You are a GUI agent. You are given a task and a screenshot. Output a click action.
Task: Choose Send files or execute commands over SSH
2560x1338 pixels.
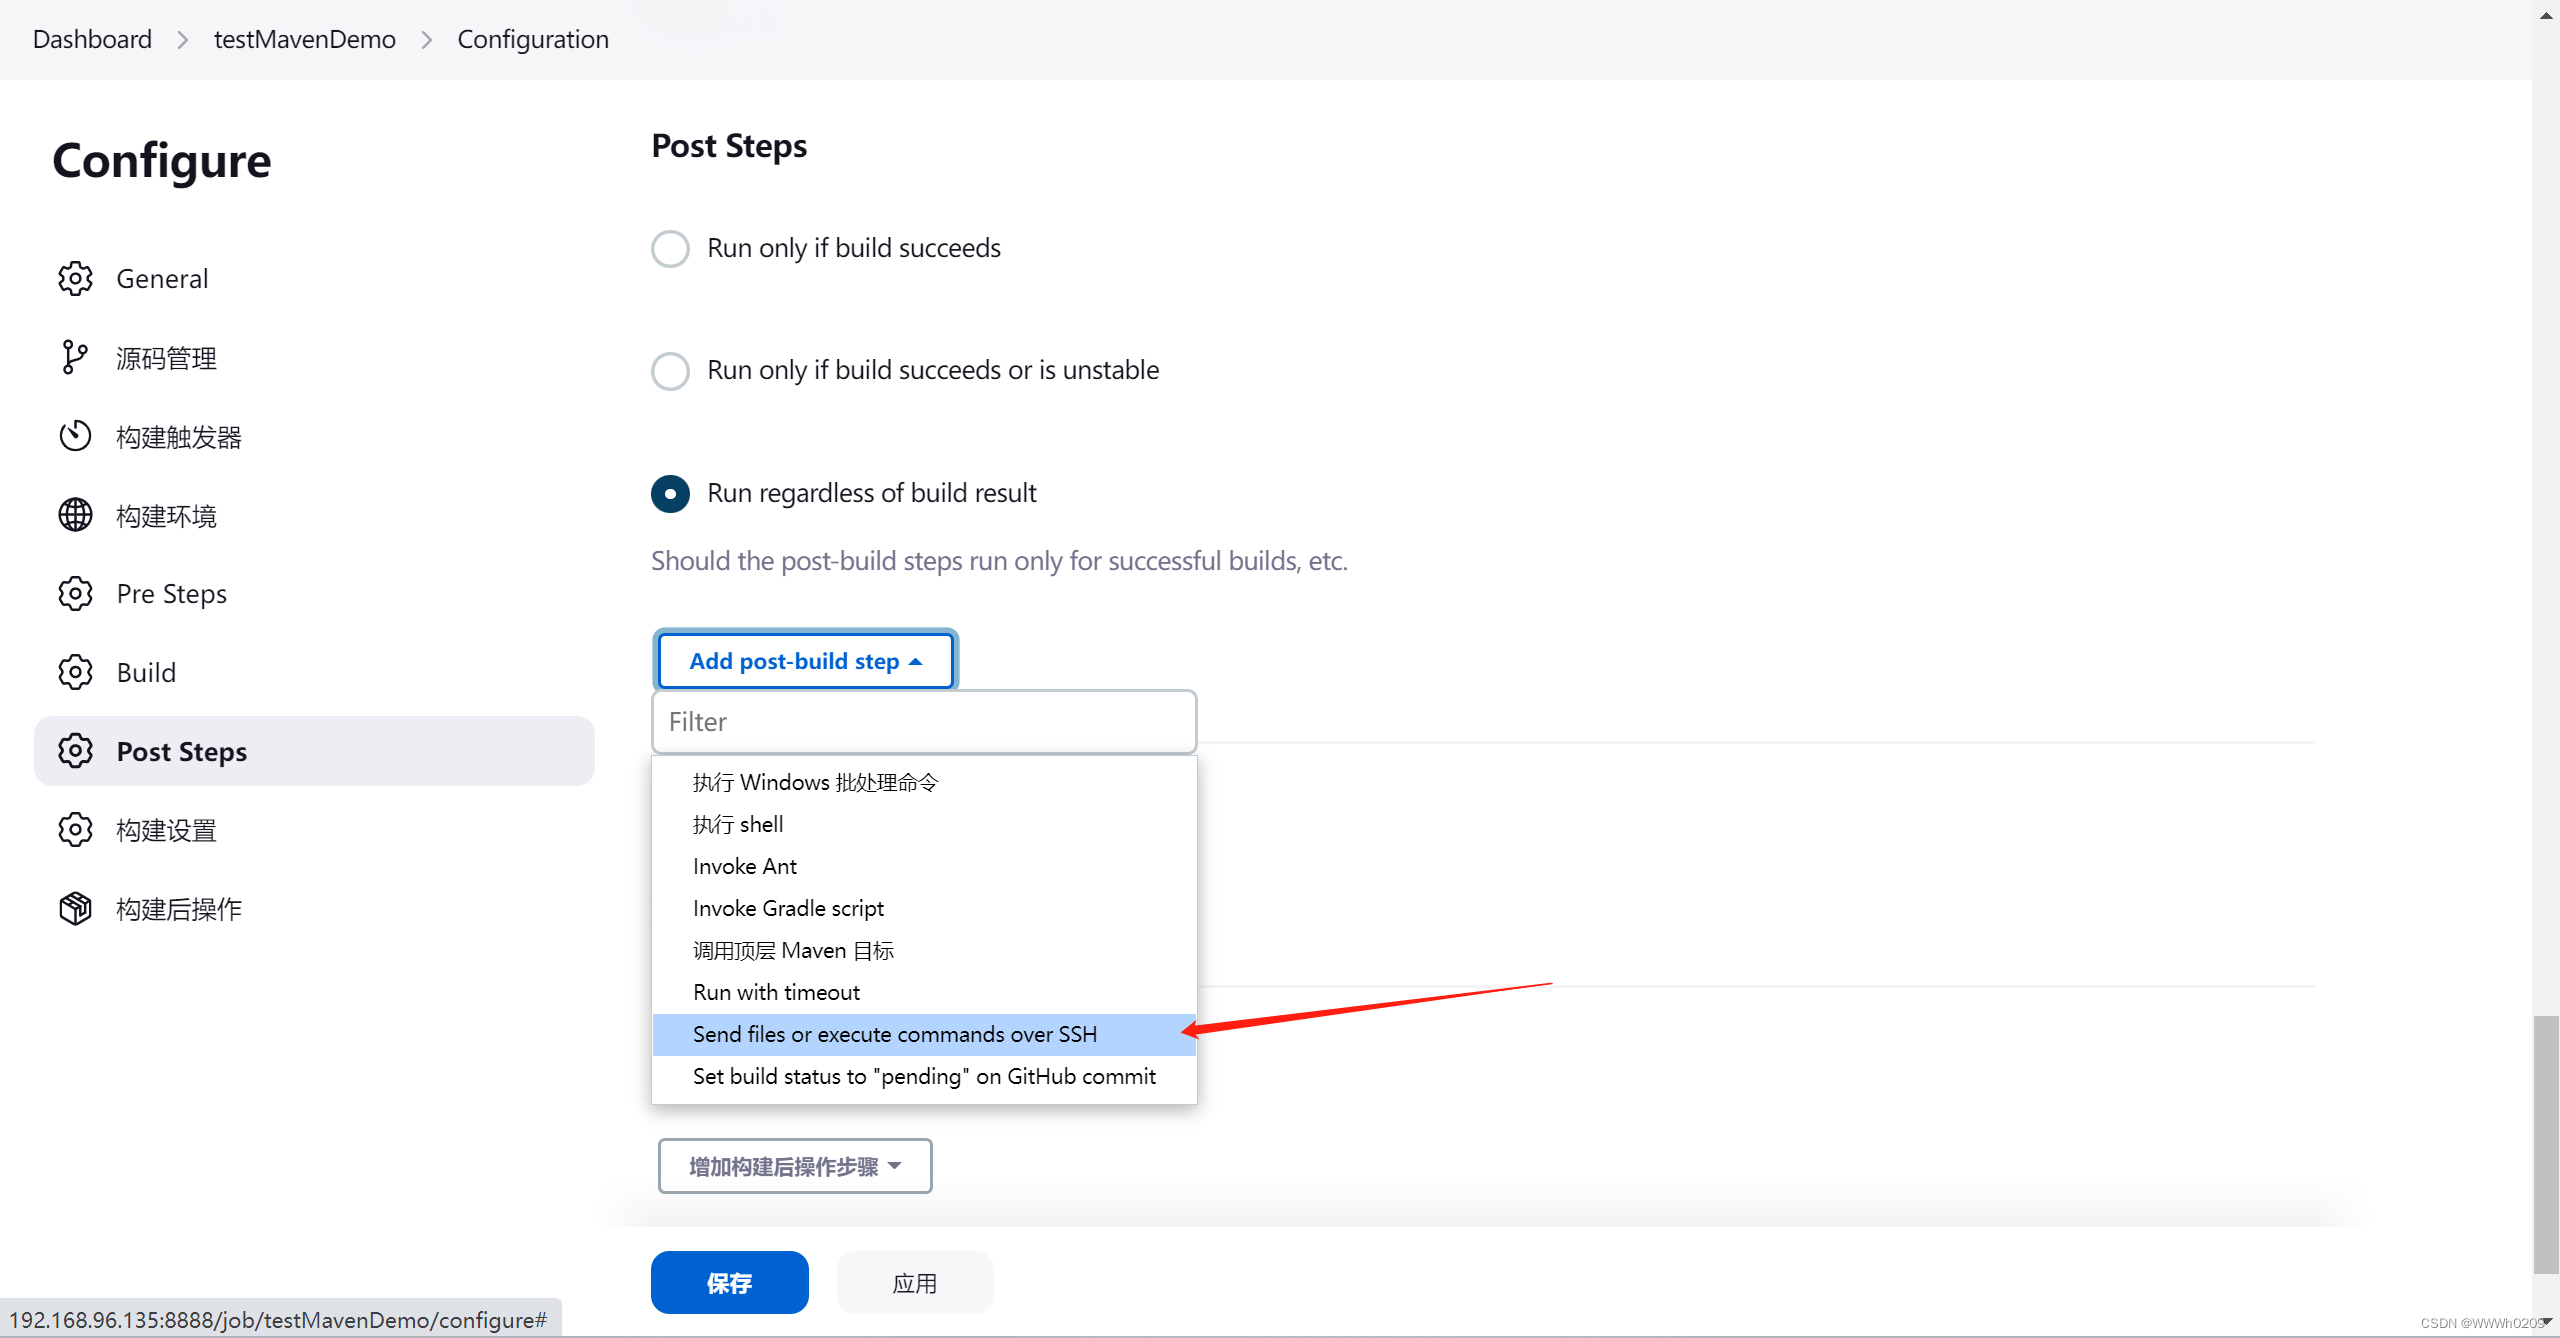[x=924, y=1034]
